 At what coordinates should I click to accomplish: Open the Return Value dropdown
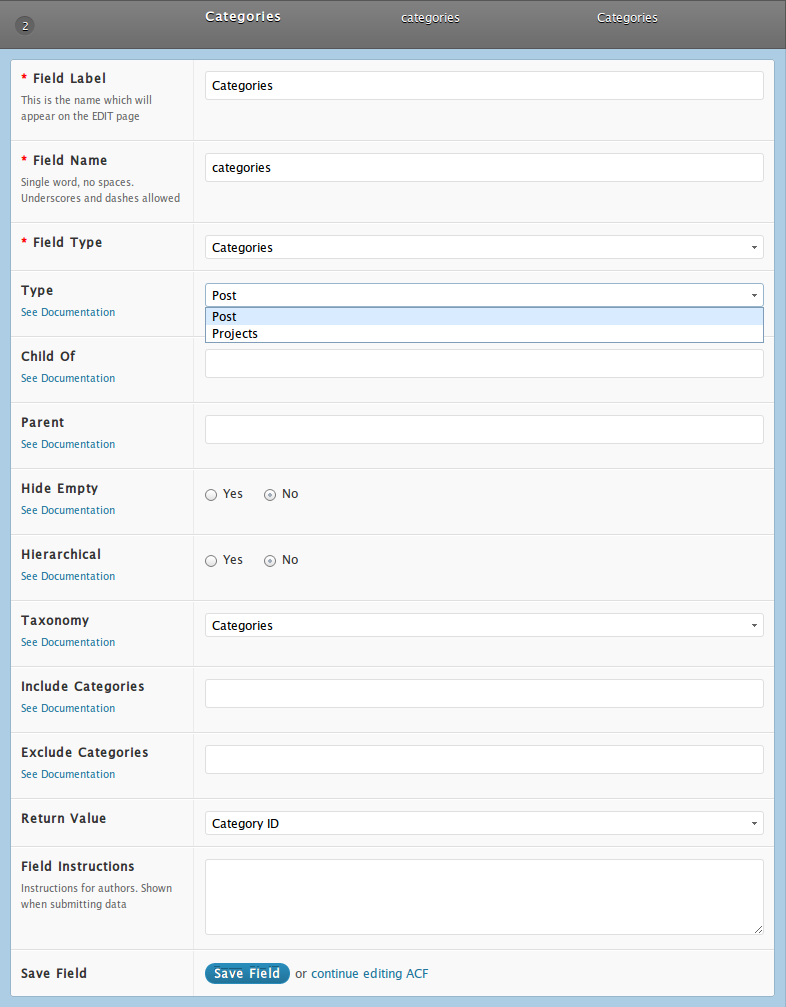coord(484,823)
